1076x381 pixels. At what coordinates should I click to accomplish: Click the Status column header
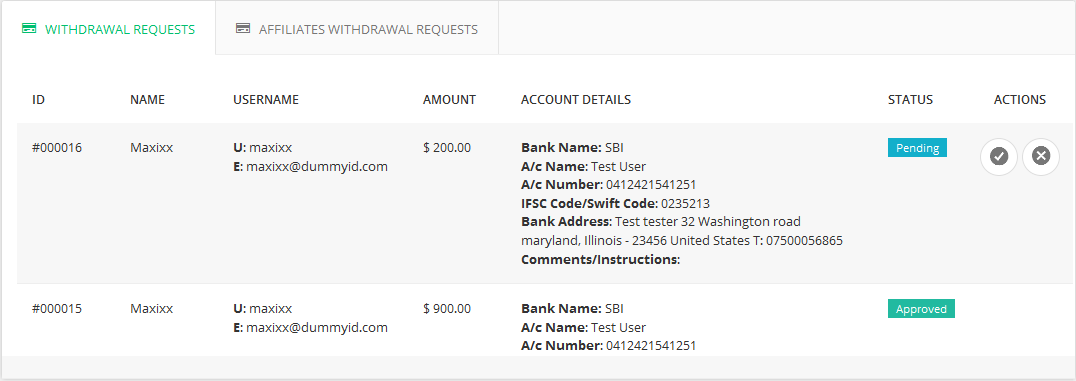click(x=911, y=100)
